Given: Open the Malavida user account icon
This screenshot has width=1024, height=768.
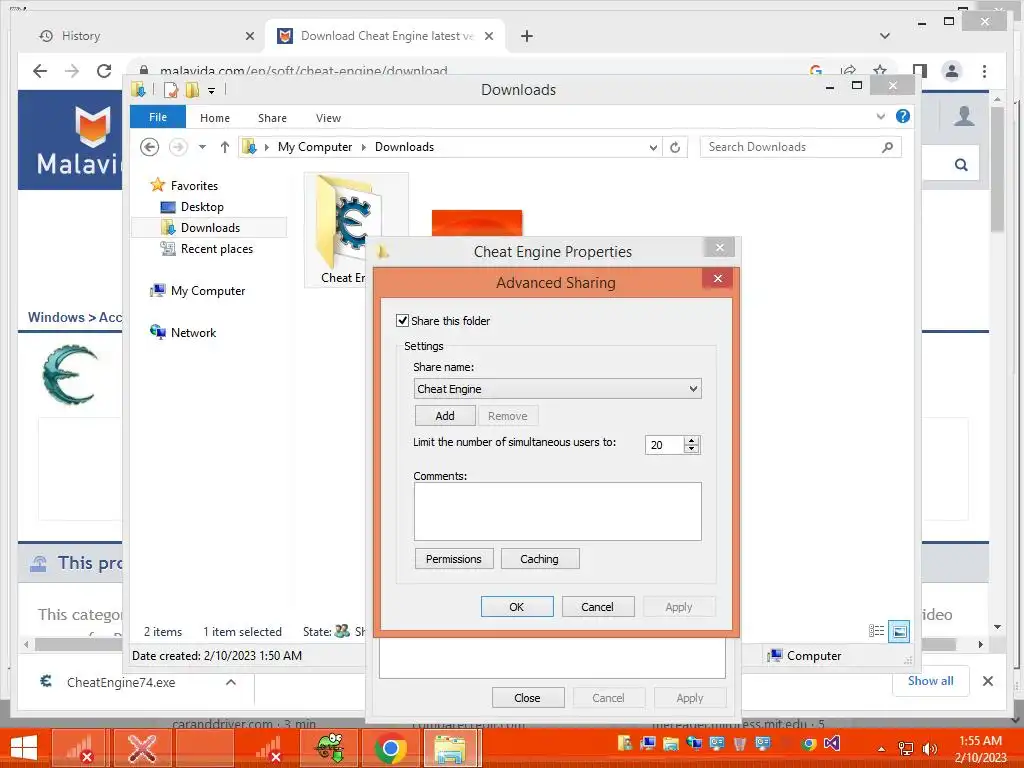Looking at the screenshot, I should [x=964, y=116].
